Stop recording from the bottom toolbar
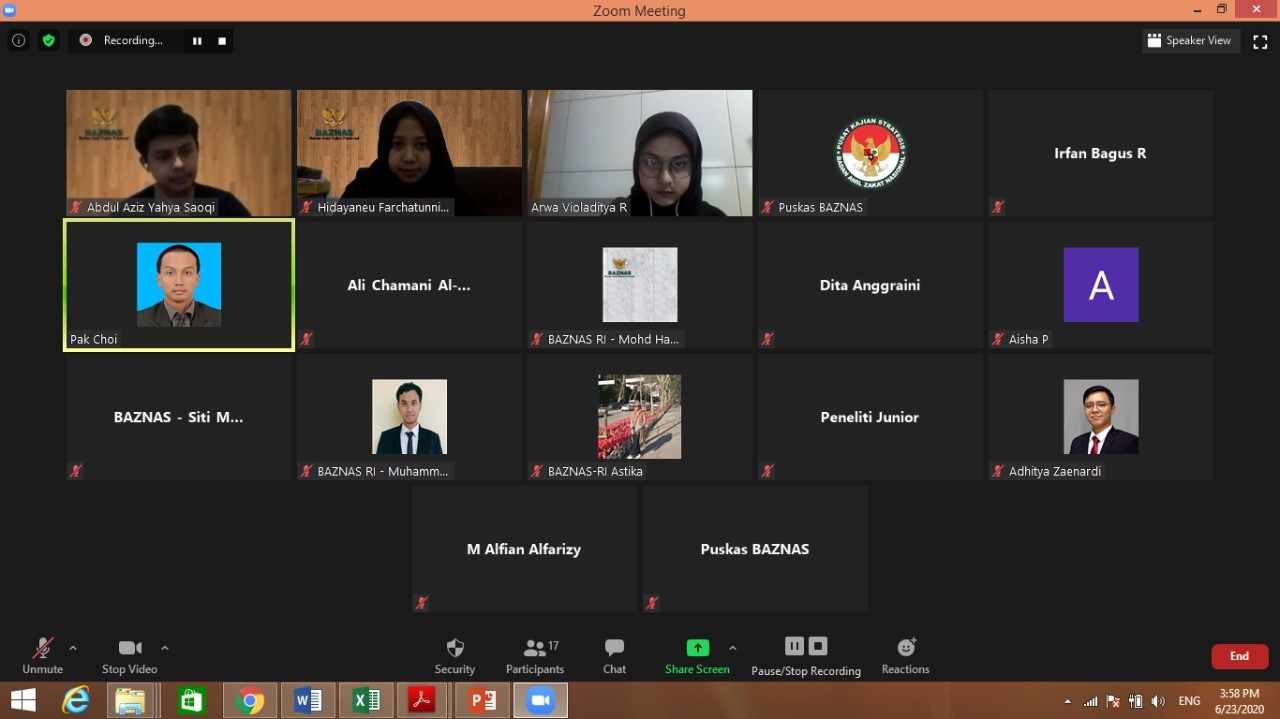Screen dimensions: 1280x719 [818, 646]
